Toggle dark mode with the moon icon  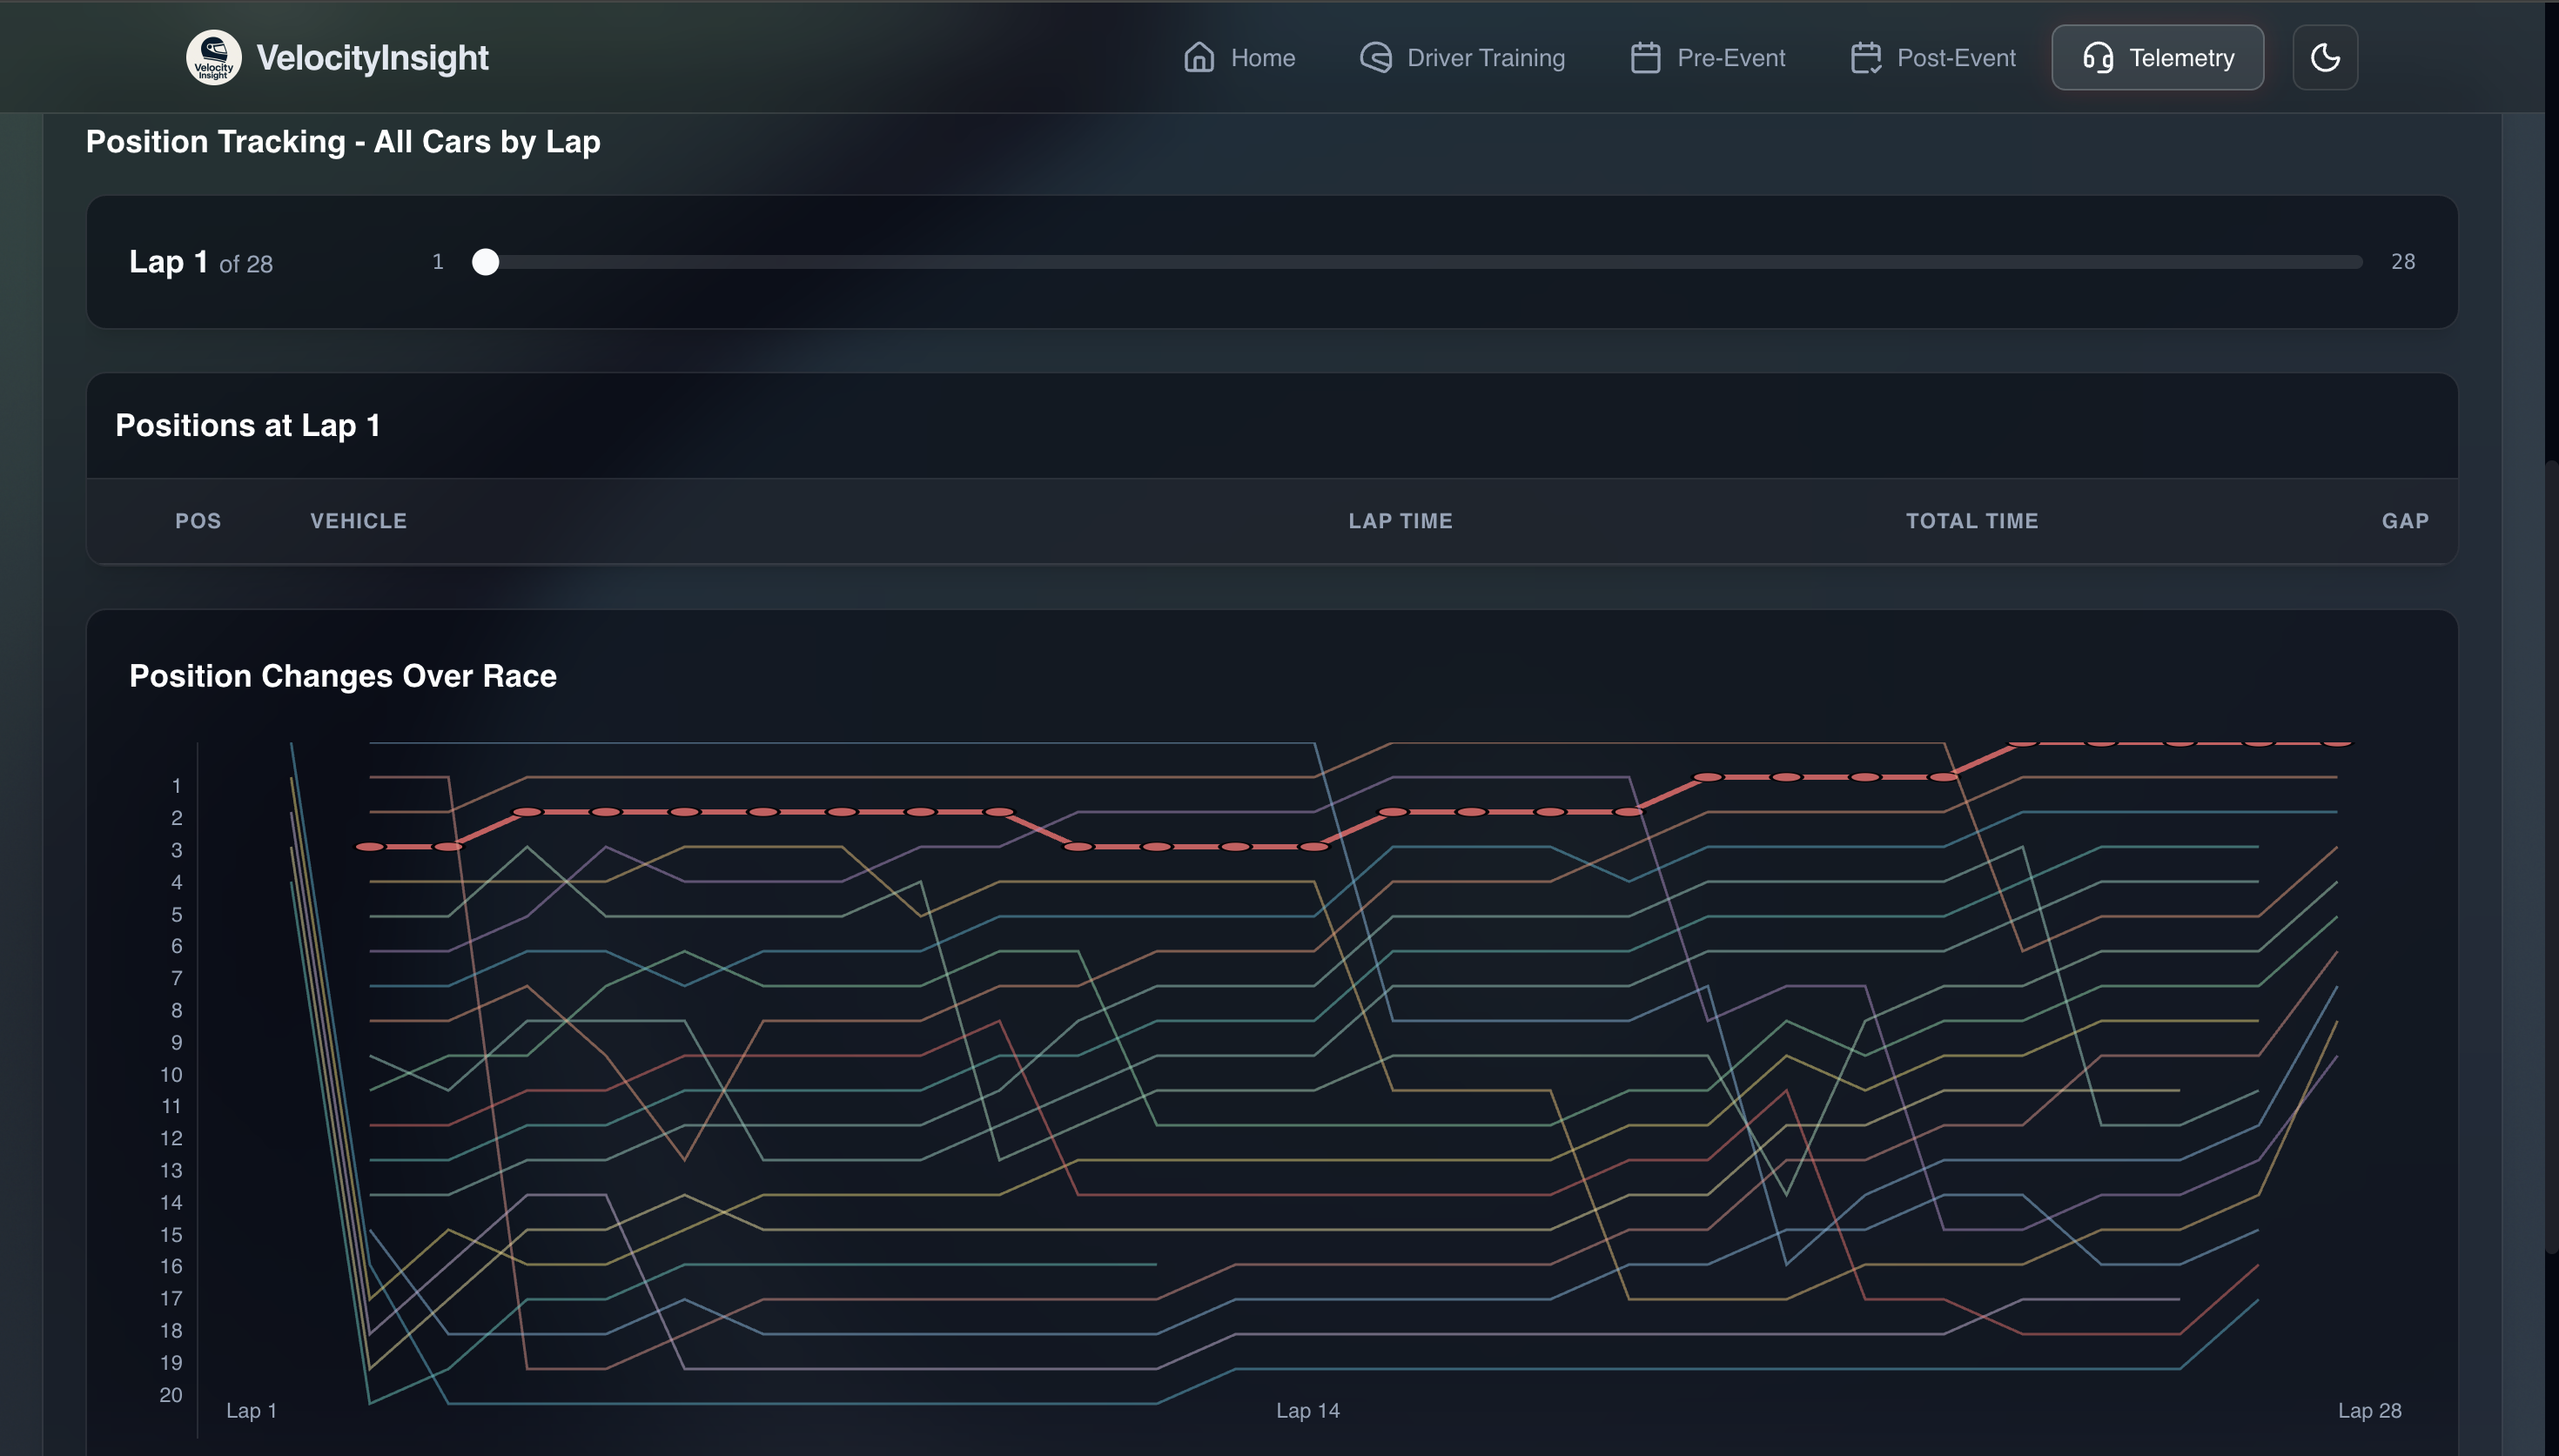pyautogui.click(x=2324, y=57)
